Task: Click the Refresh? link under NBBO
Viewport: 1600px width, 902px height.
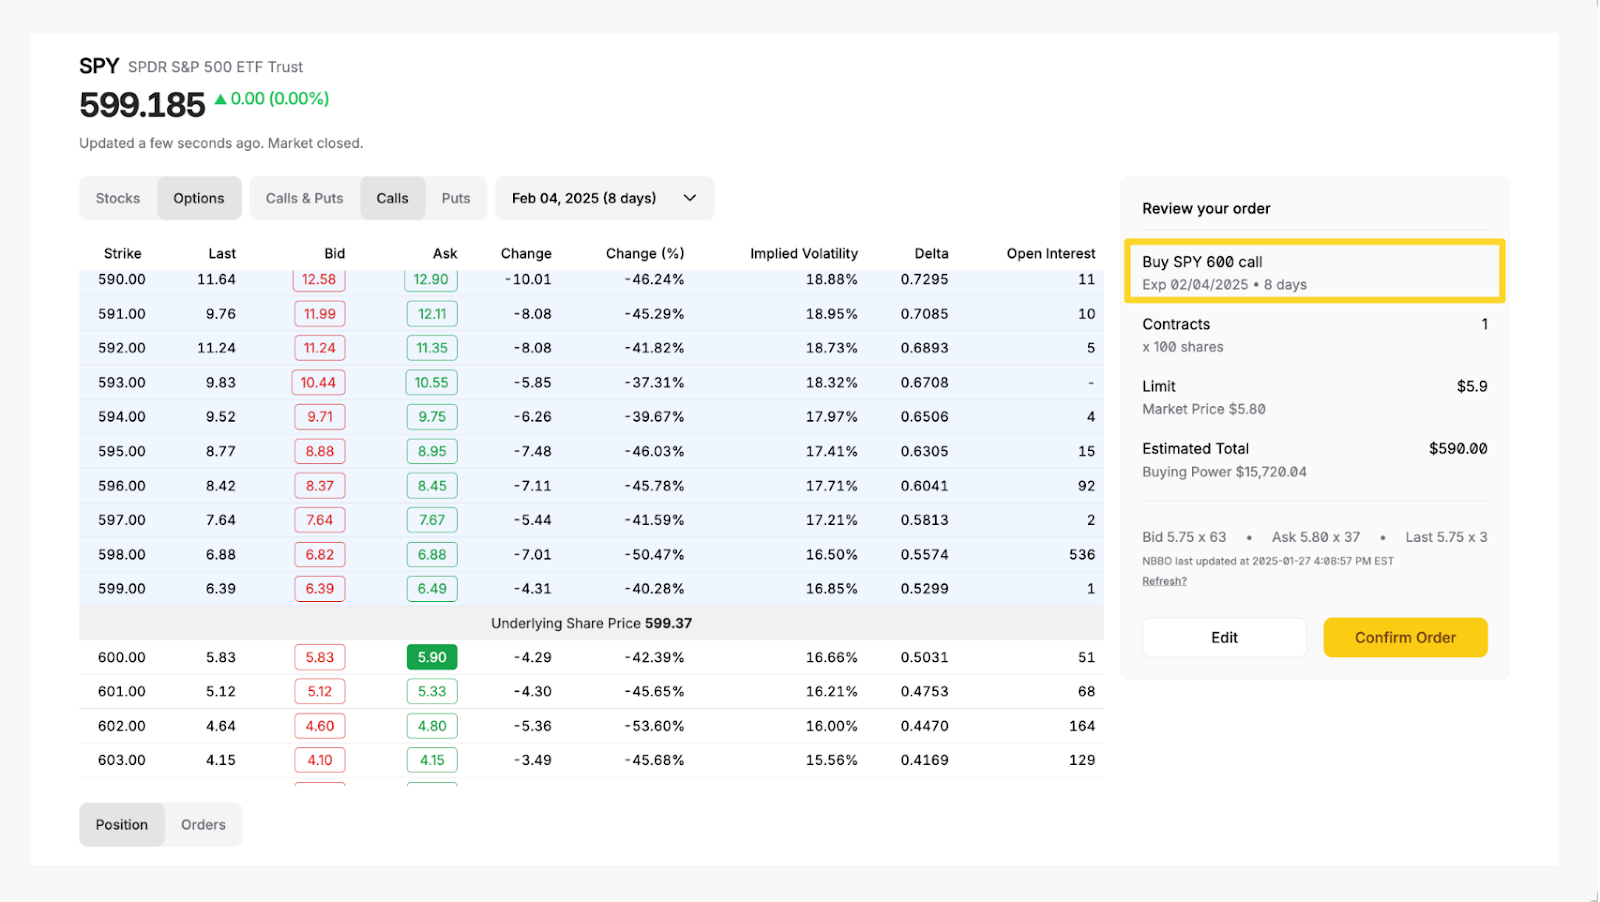Action: pyautogui.click(x=1164, y=581)
